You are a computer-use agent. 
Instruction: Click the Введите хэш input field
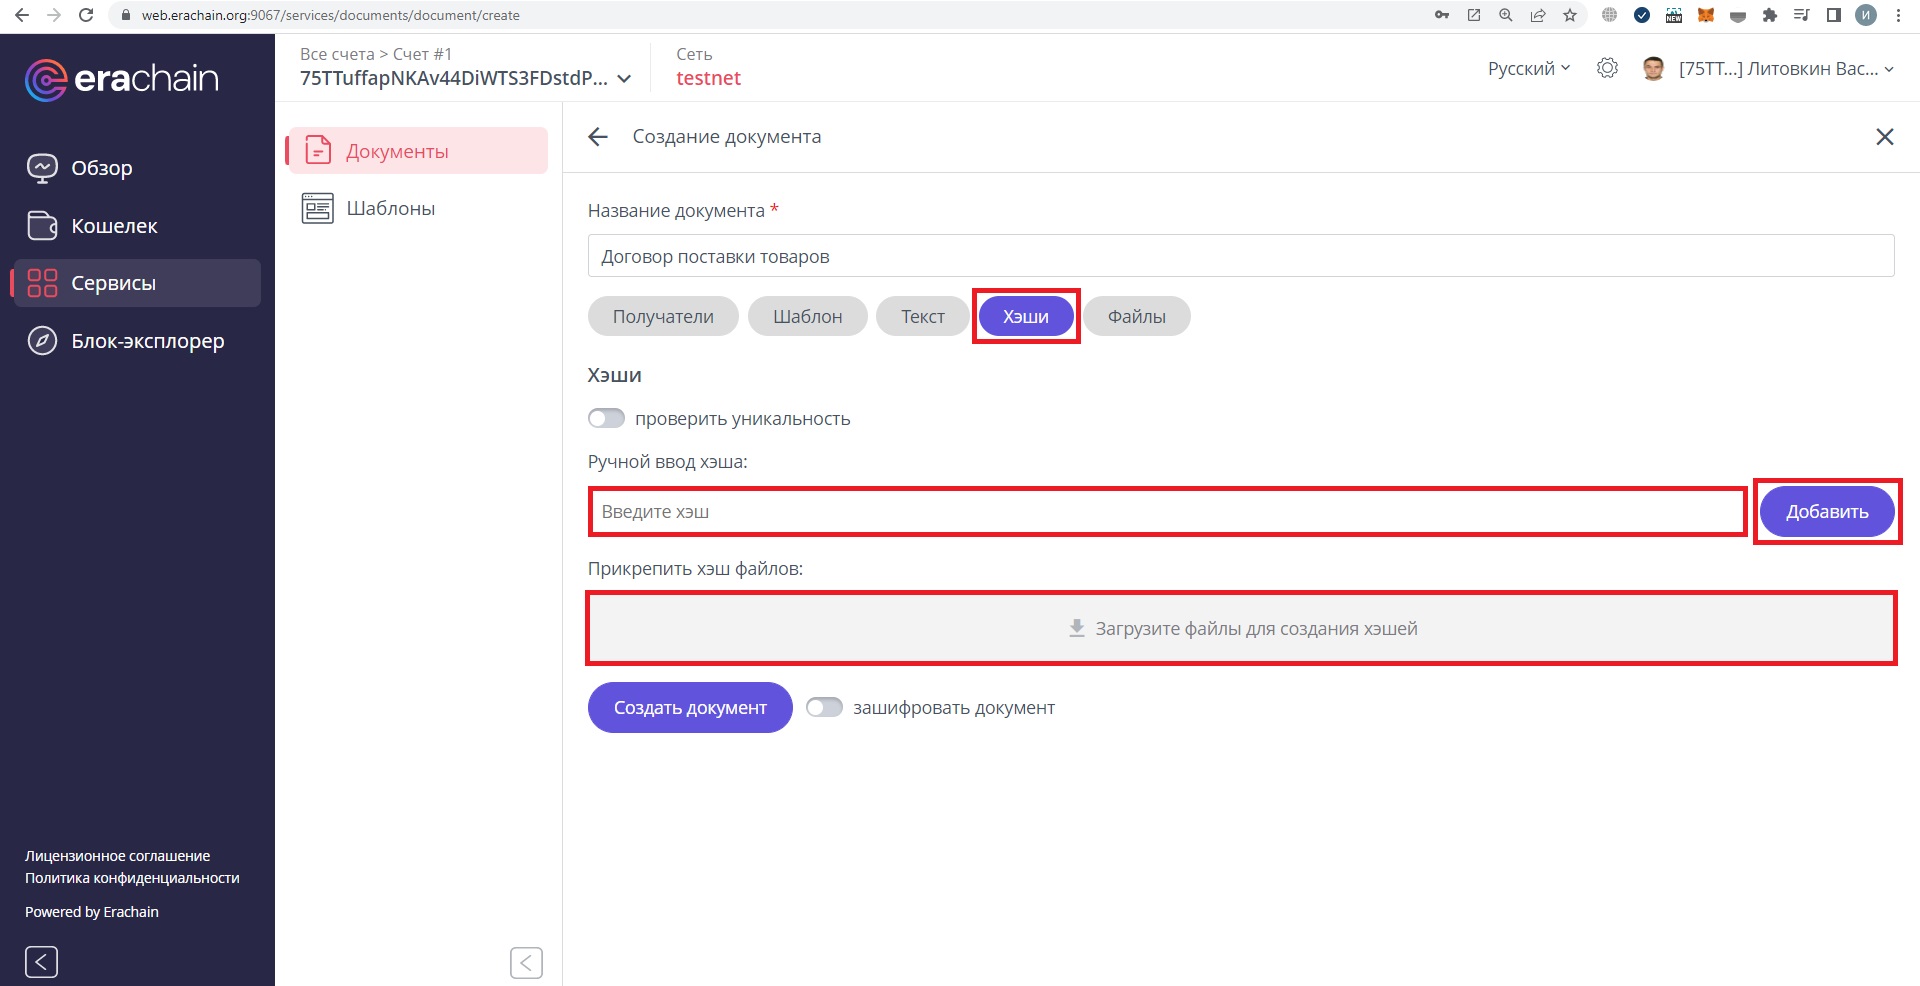[x=1166, y=512]
